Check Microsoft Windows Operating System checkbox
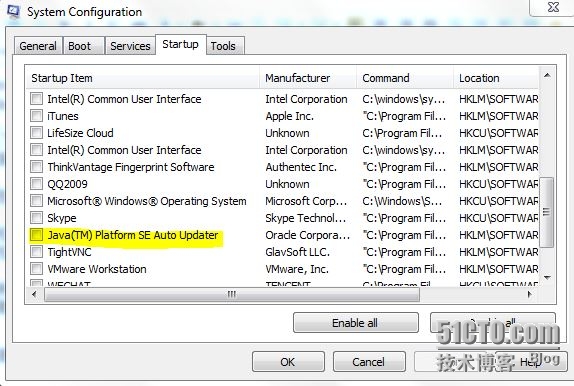Viewport: 574px width, 386px height. [x=36, y=201]
